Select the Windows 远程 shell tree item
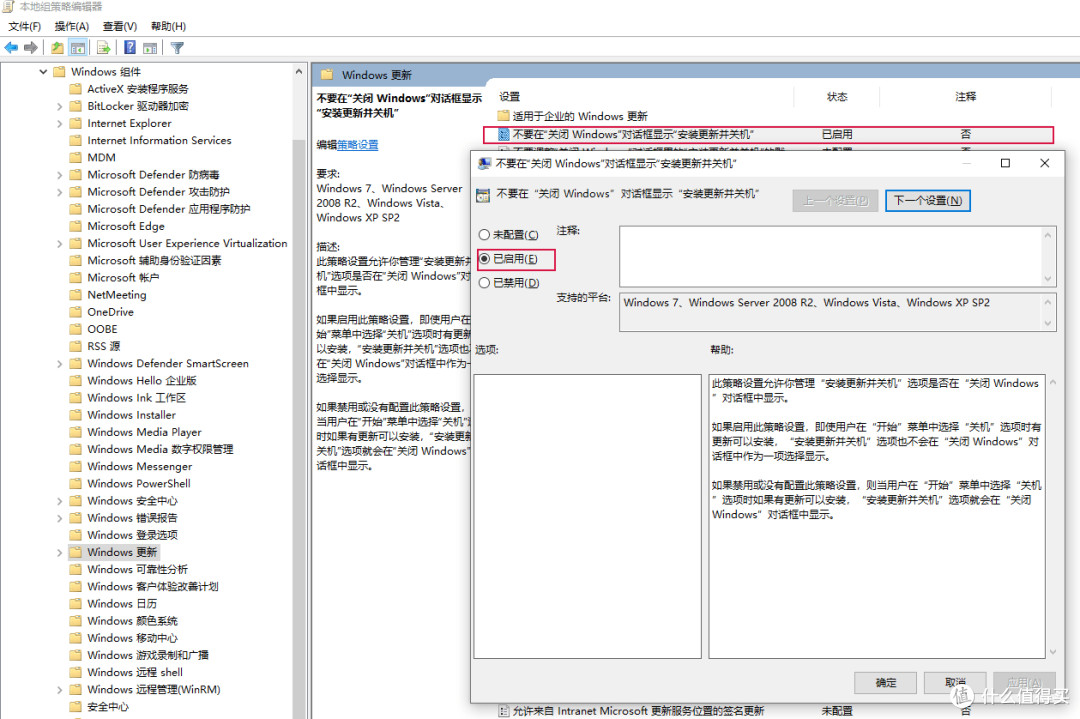1080x719 pixels. coord(135,672)
